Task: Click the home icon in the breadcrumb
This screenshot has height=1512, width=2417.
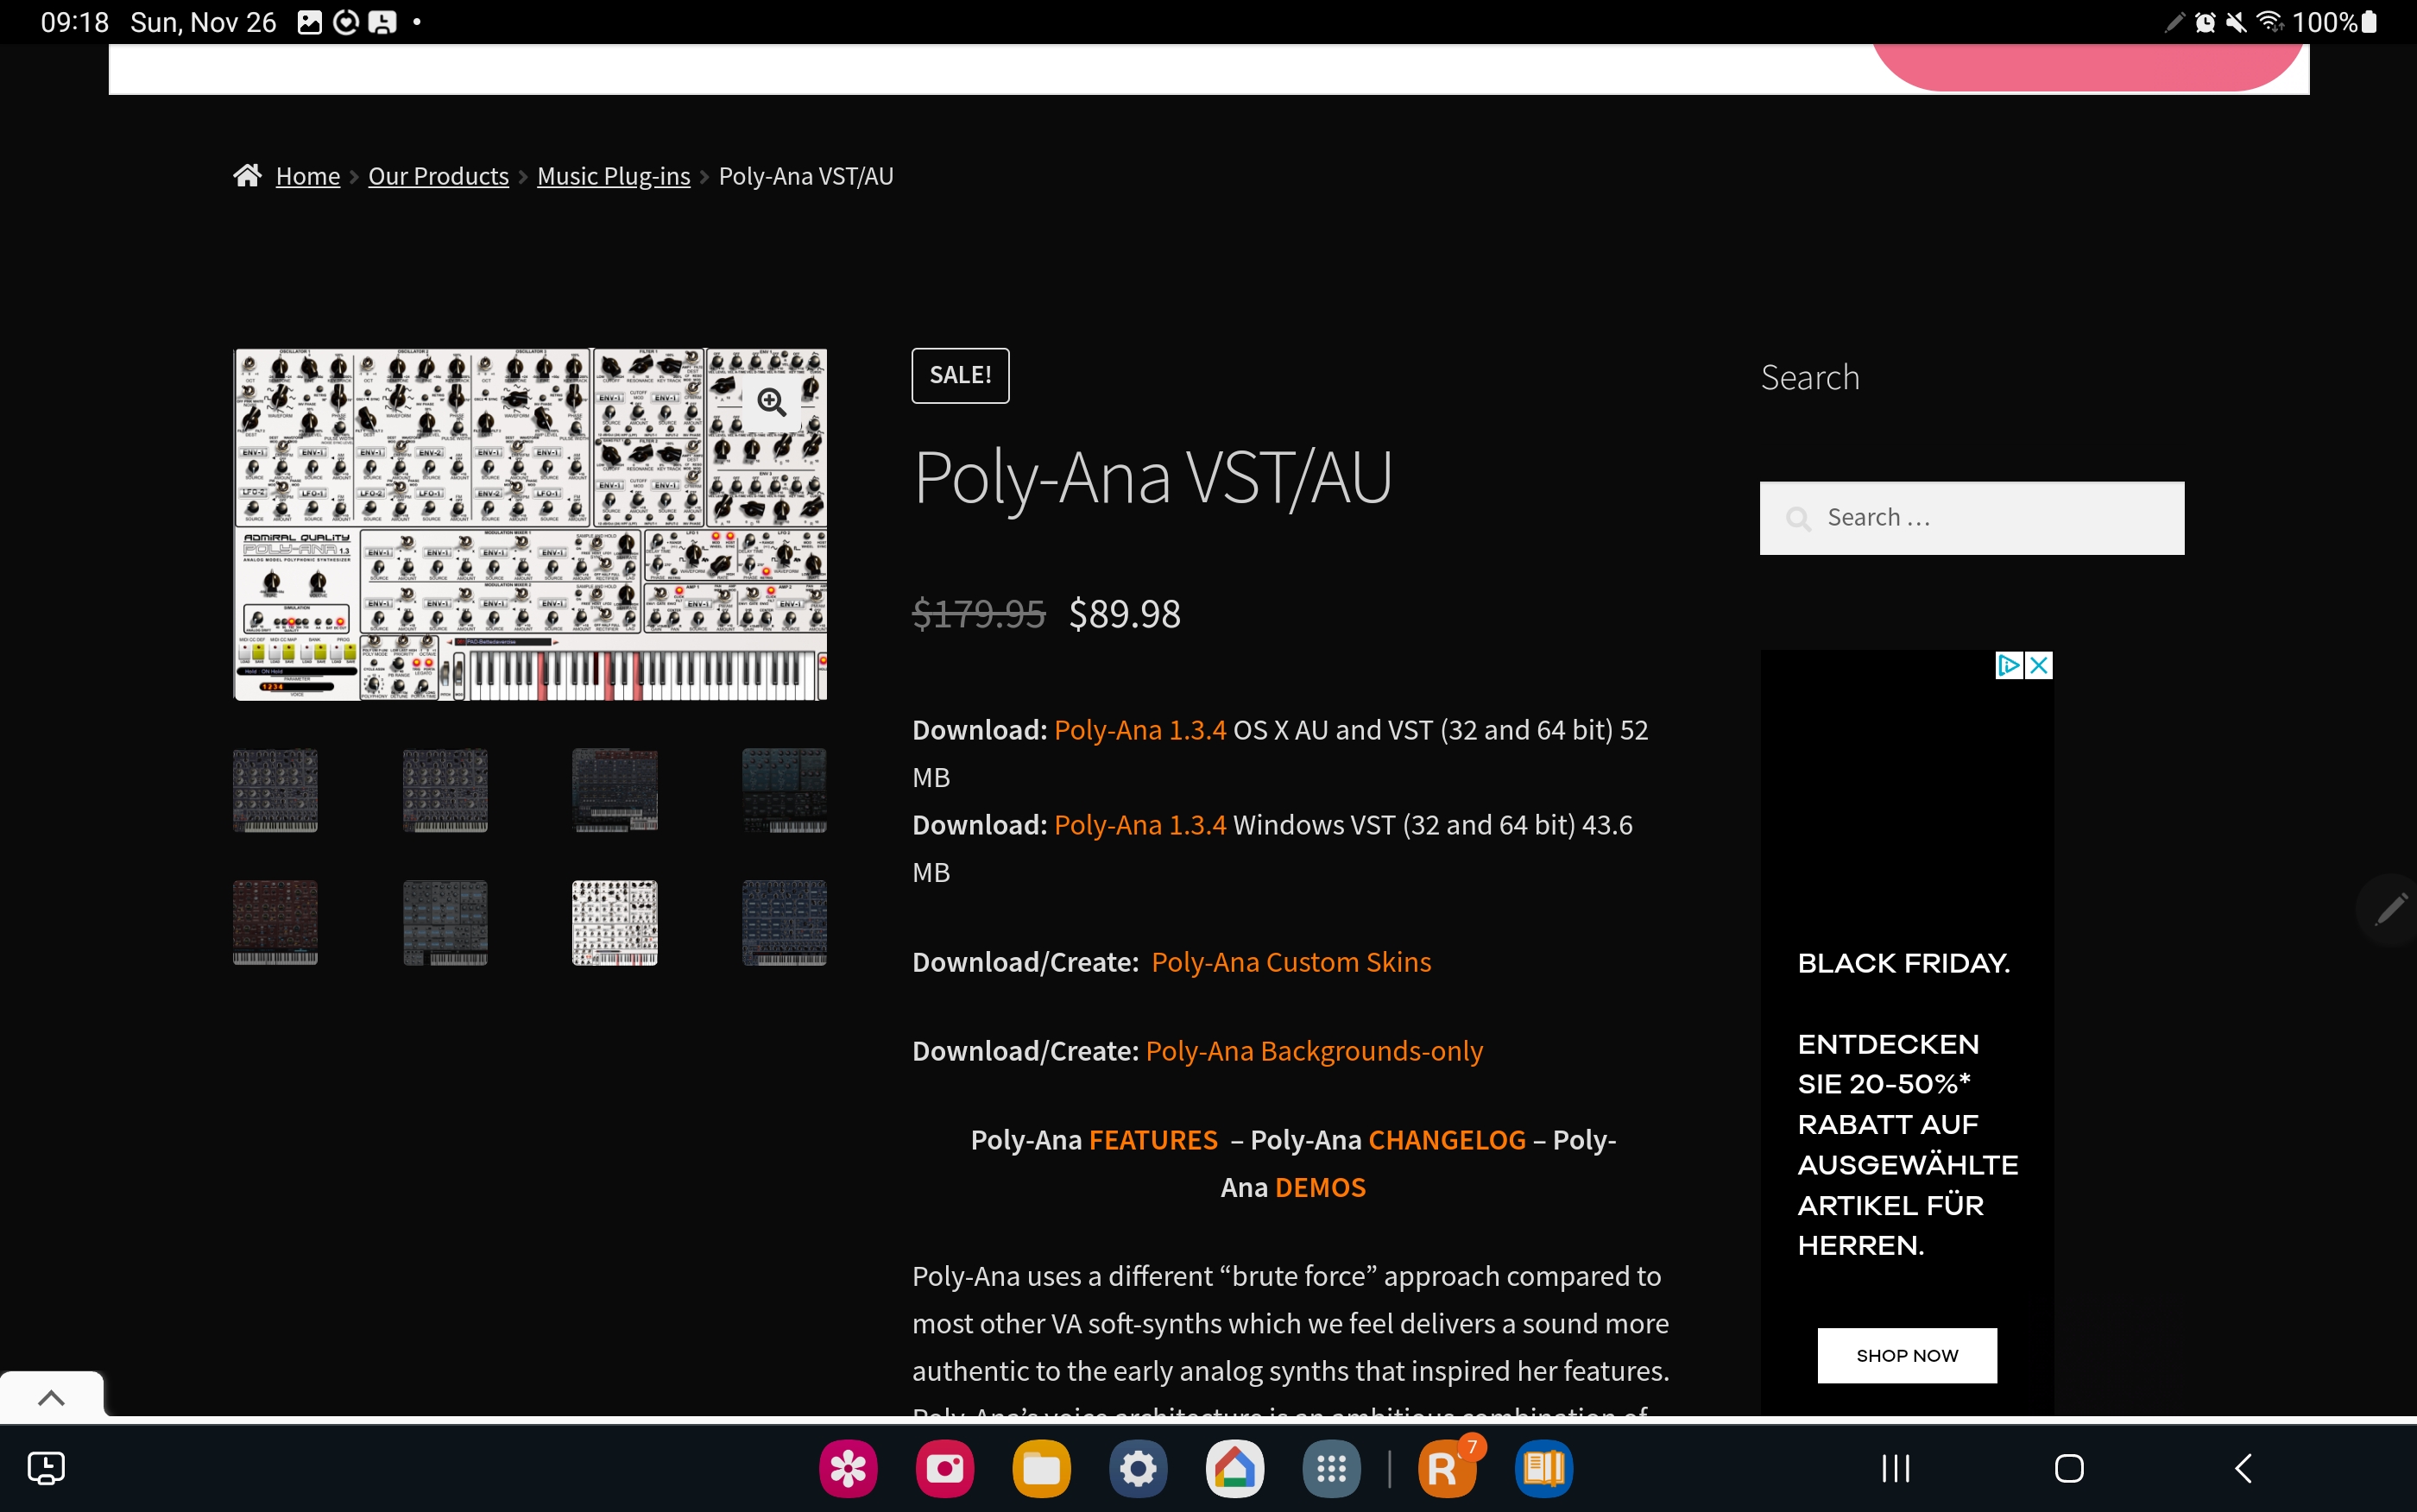Action: click(247, 176)
